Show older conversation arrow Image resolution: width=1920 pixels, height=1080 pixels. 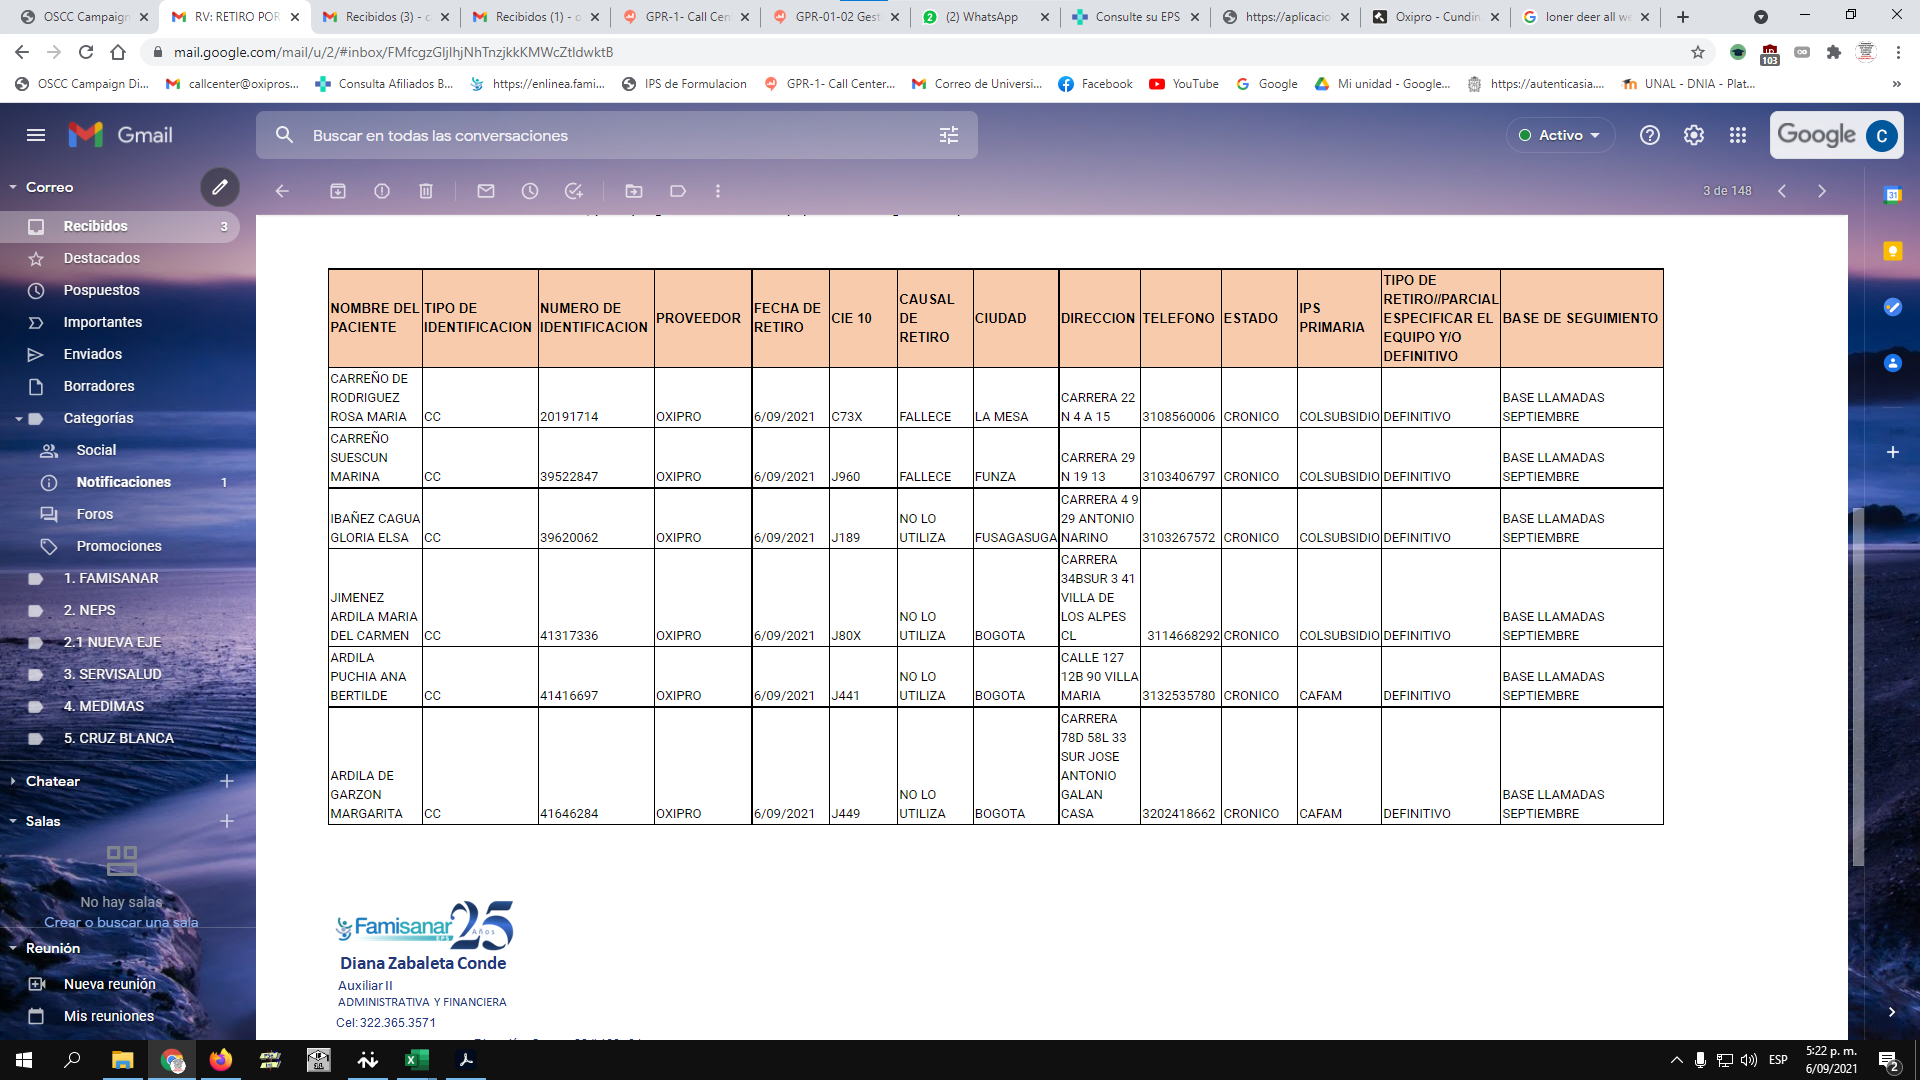1822,191
